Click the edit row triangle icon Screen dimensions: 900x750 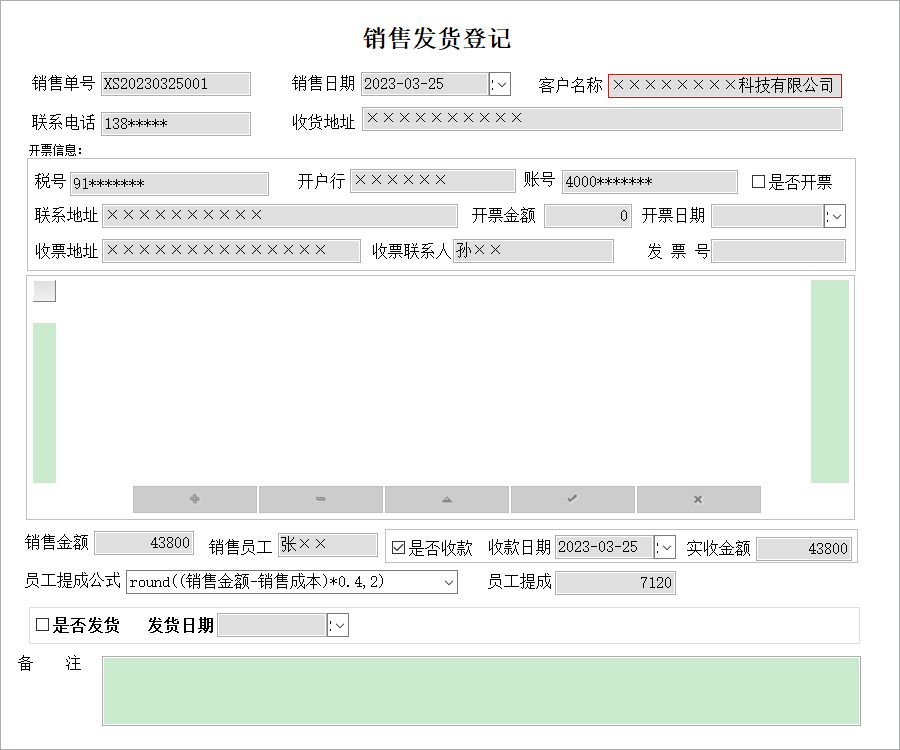[x=447, y=499]
